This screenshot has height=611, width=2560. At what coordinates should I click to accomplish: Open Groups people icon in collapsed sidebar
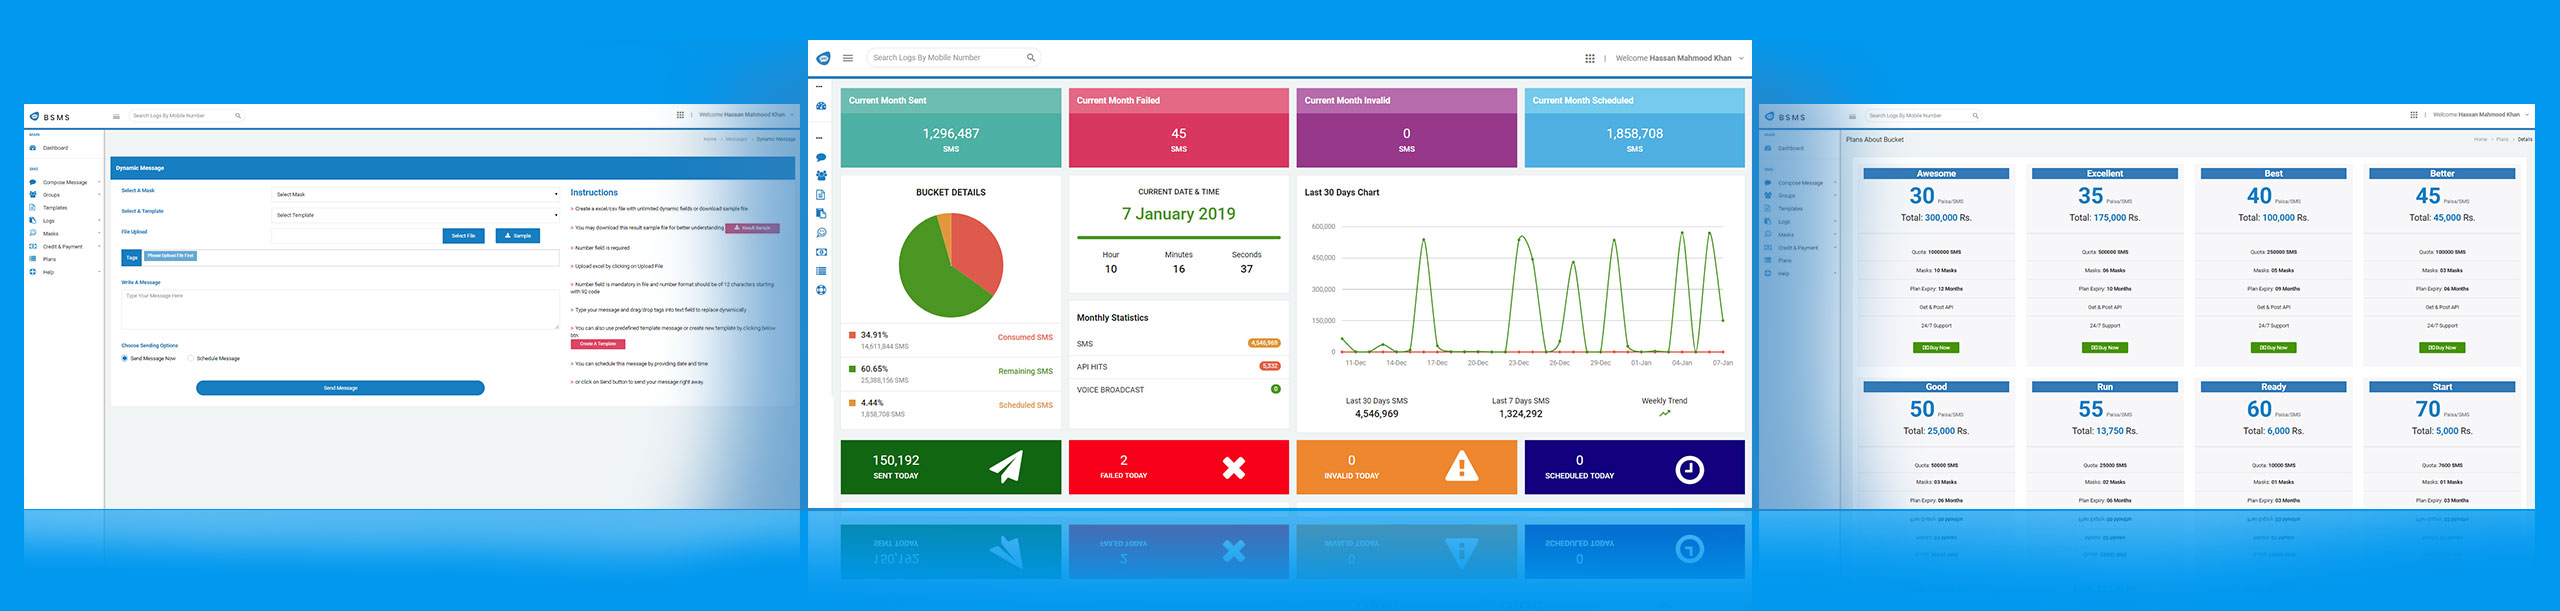[x=821, y=176]
